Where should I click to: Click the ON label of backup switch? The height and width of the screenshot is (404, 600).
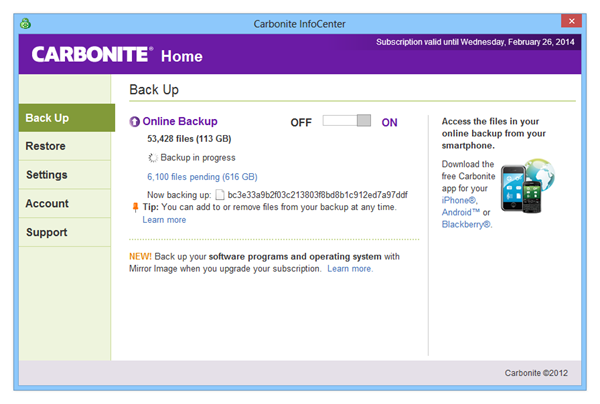point(389,122)
